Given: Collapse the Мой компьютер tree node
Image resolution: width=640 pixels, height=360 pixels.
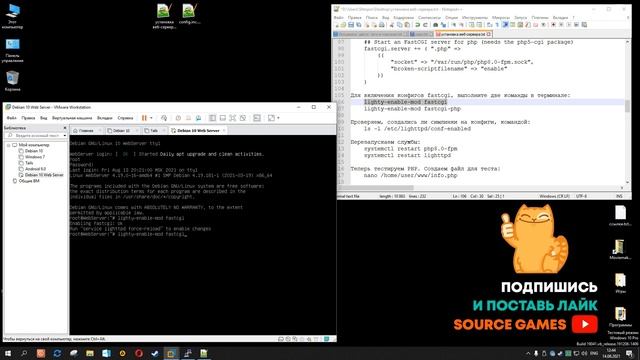Looking at the screenshot, I should [x=9, y=145].
